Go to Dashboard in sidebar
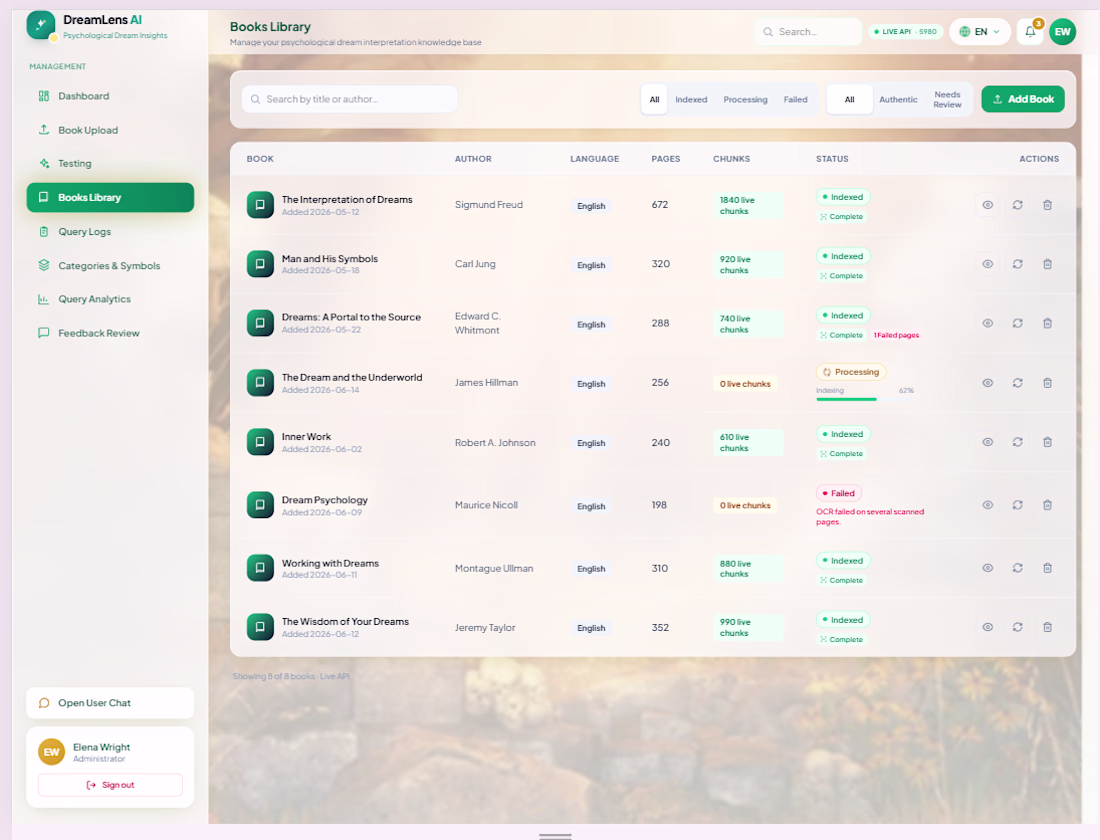The height and width of the screenshot is (840, 1100). 110,96
